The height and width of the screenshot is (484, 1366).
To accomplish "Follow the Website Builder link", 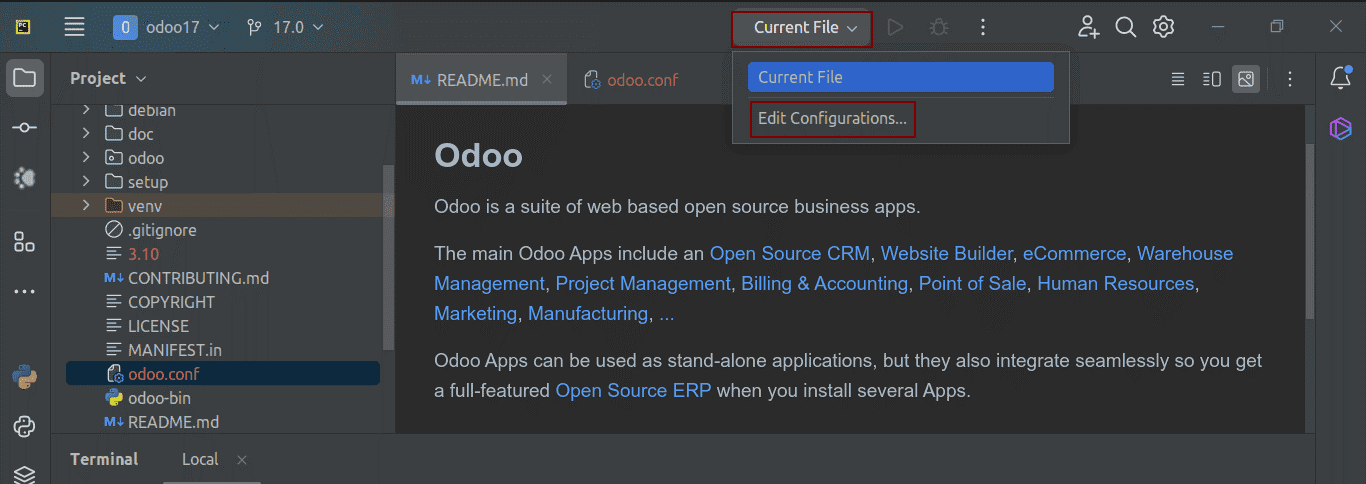I will tap(947, 253).
